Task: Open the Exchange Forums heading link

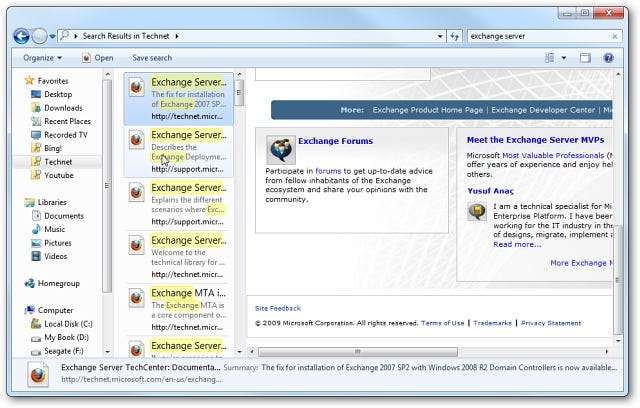Action: pyautogui.click(x=336, y=141)
